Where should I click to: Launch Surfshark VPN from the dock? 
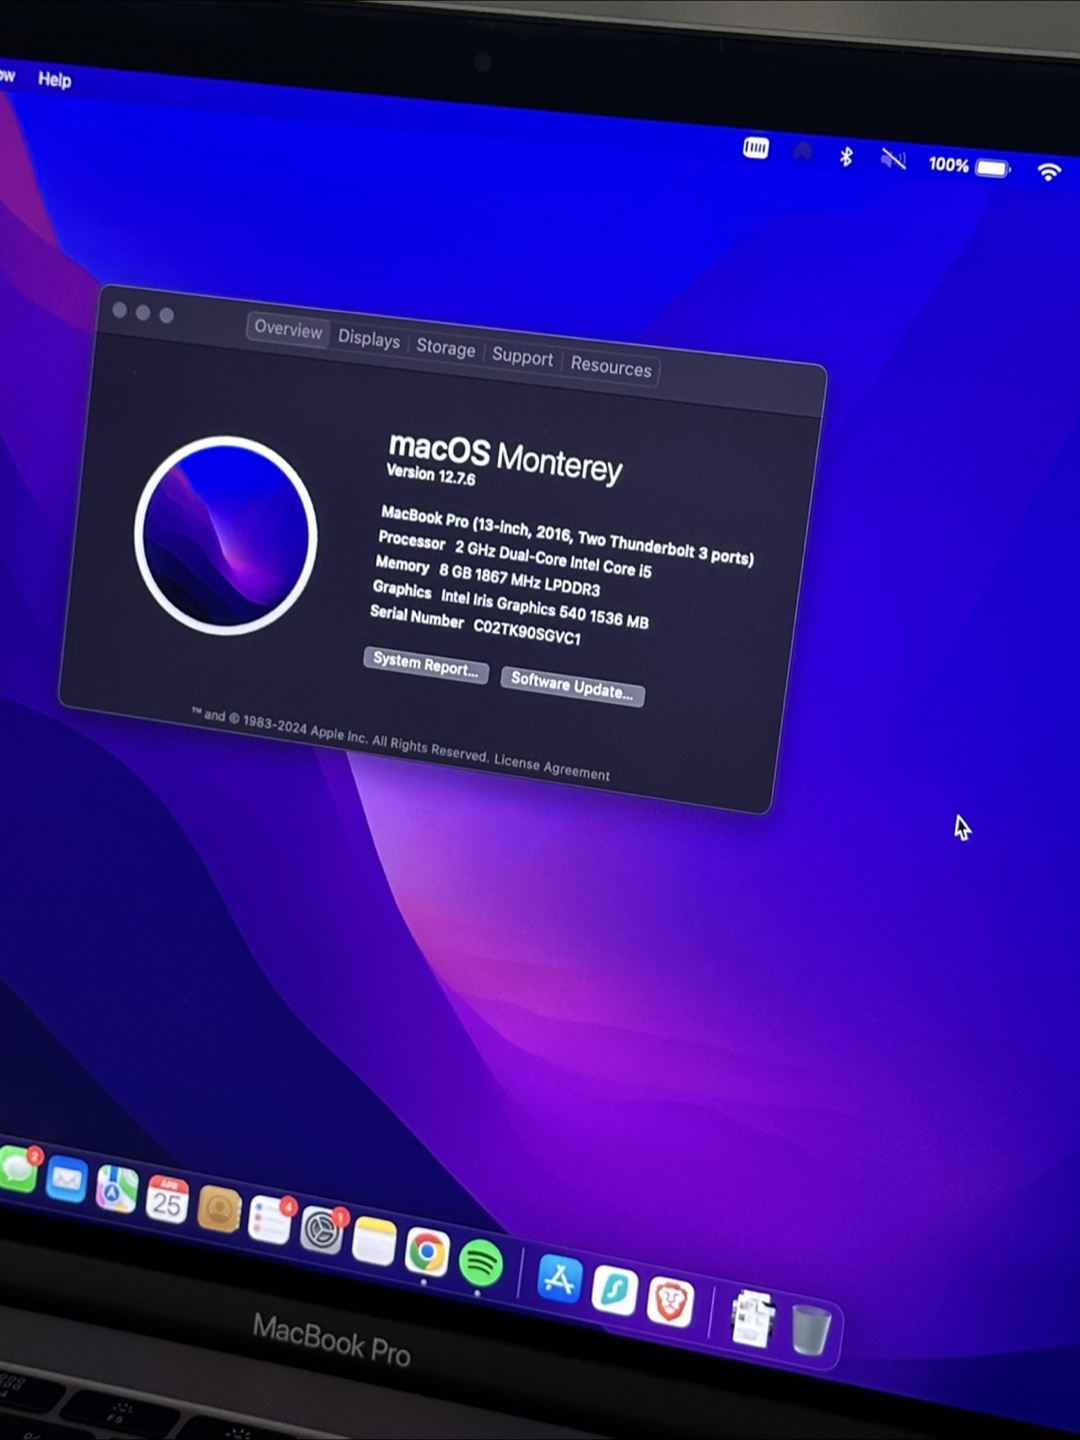[614, 1290]
